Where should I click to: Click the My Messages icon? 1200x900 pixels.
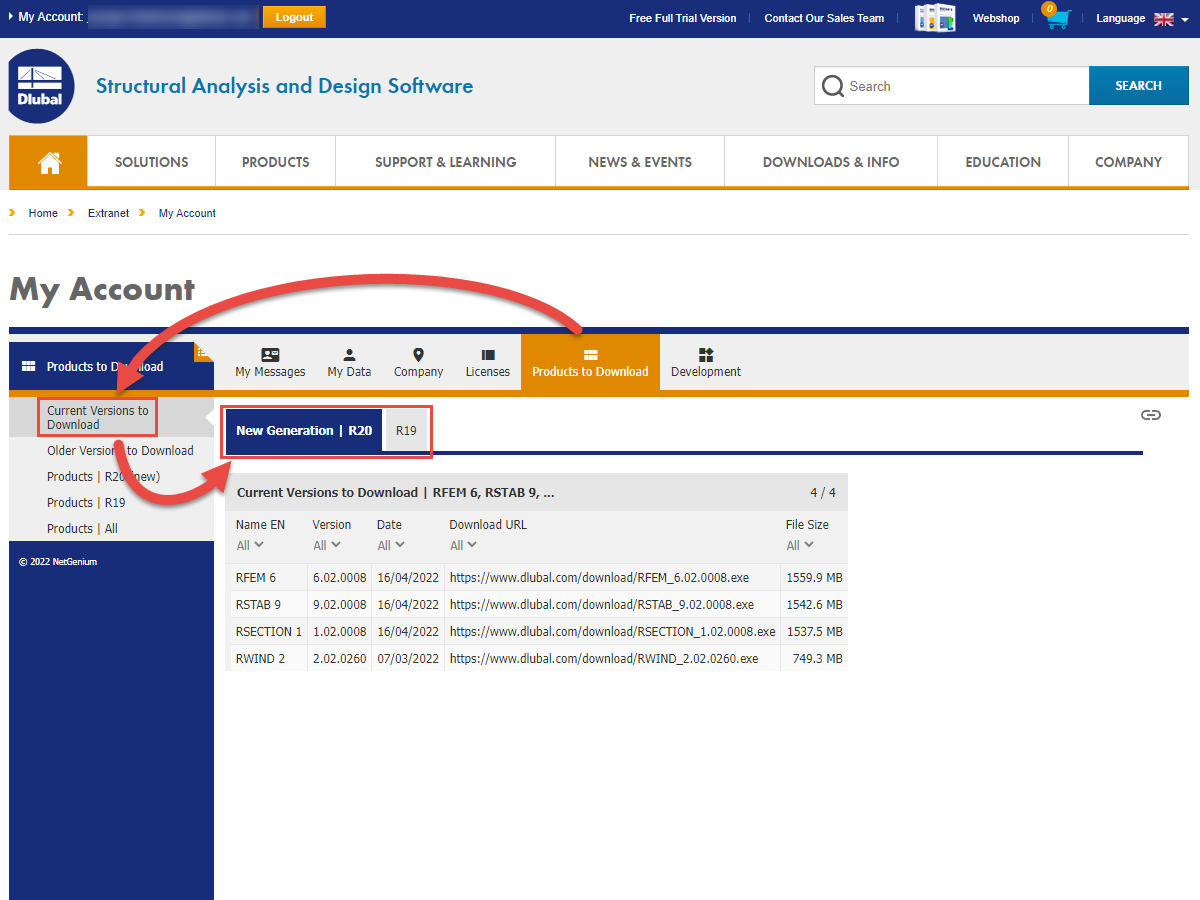point(270,355)
